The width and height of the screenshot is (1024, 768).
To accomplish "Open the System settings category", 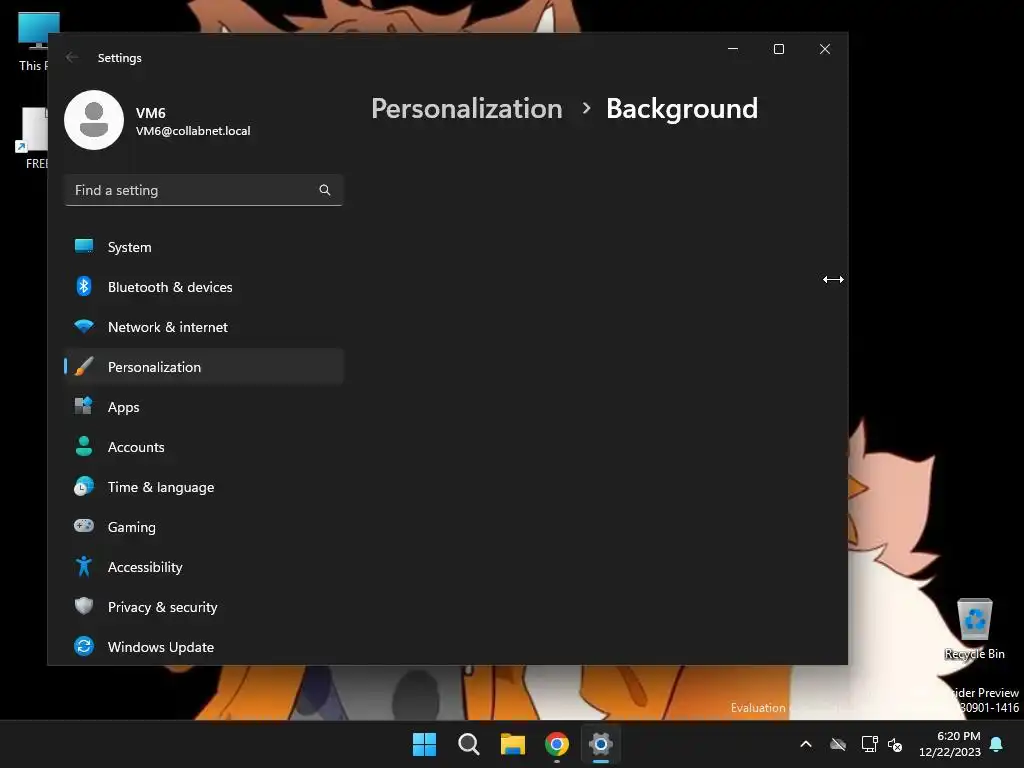I will click(x=204, y=248).
